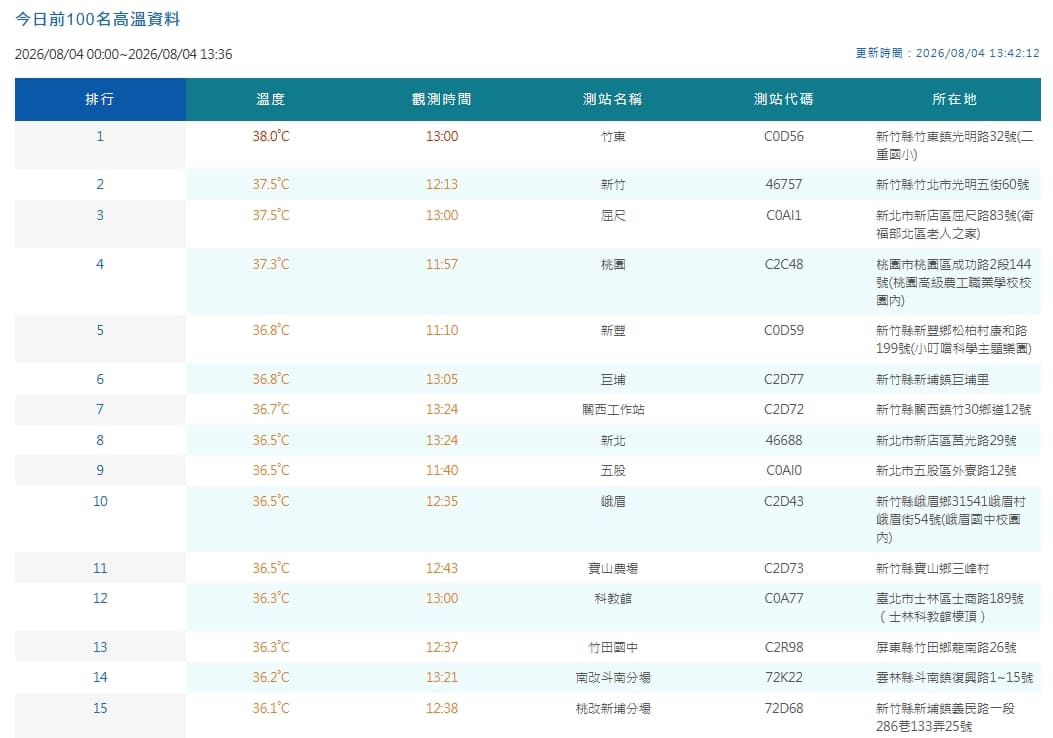The width and height of the screenshot is (1053, 738).
Task: Click the 觀測時間 column header
Action: (442, 99)
